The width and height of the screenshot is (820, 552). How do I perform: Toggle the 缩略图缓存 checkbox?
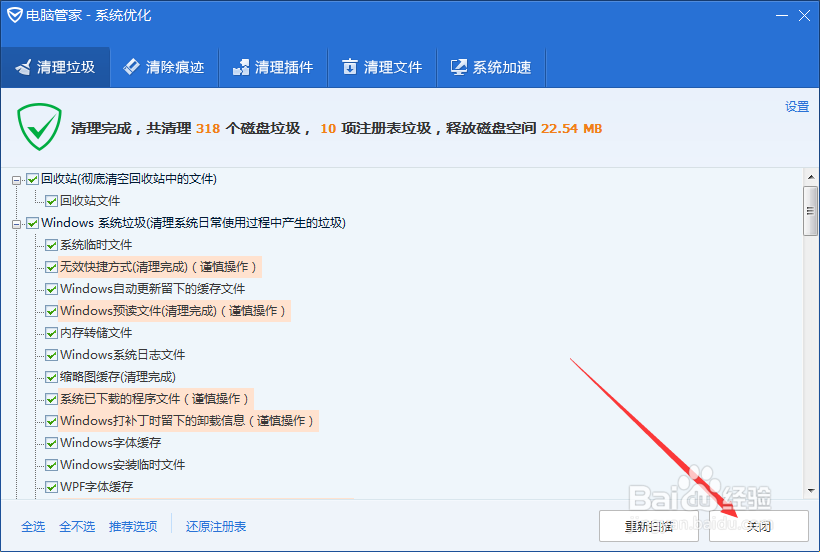[51, 377]
